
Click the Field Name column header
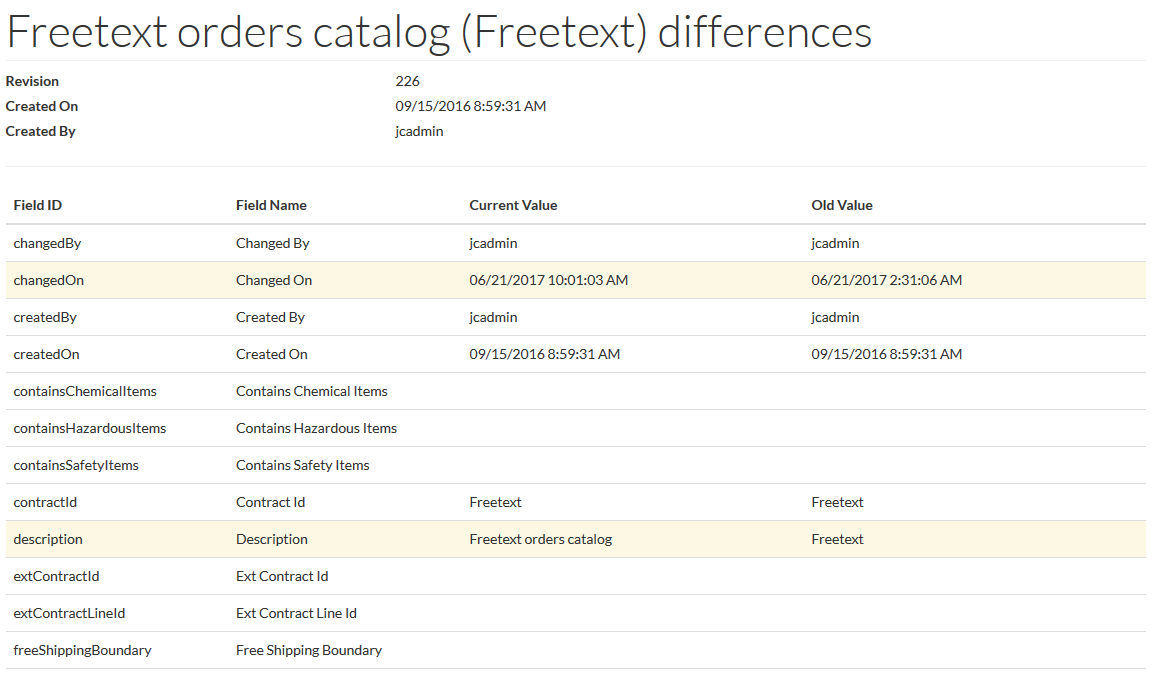271,205
